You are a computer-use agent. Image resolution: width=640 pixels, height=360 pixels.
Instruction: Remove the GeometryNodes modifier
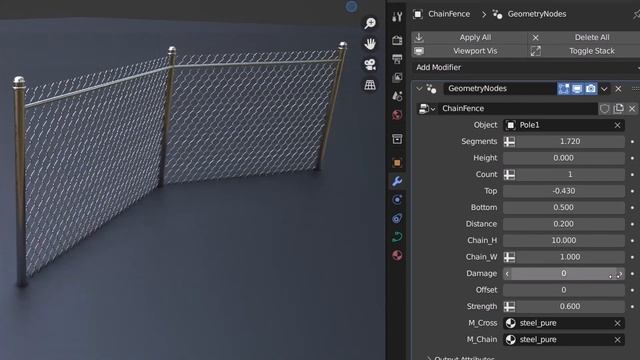[618, 89]
